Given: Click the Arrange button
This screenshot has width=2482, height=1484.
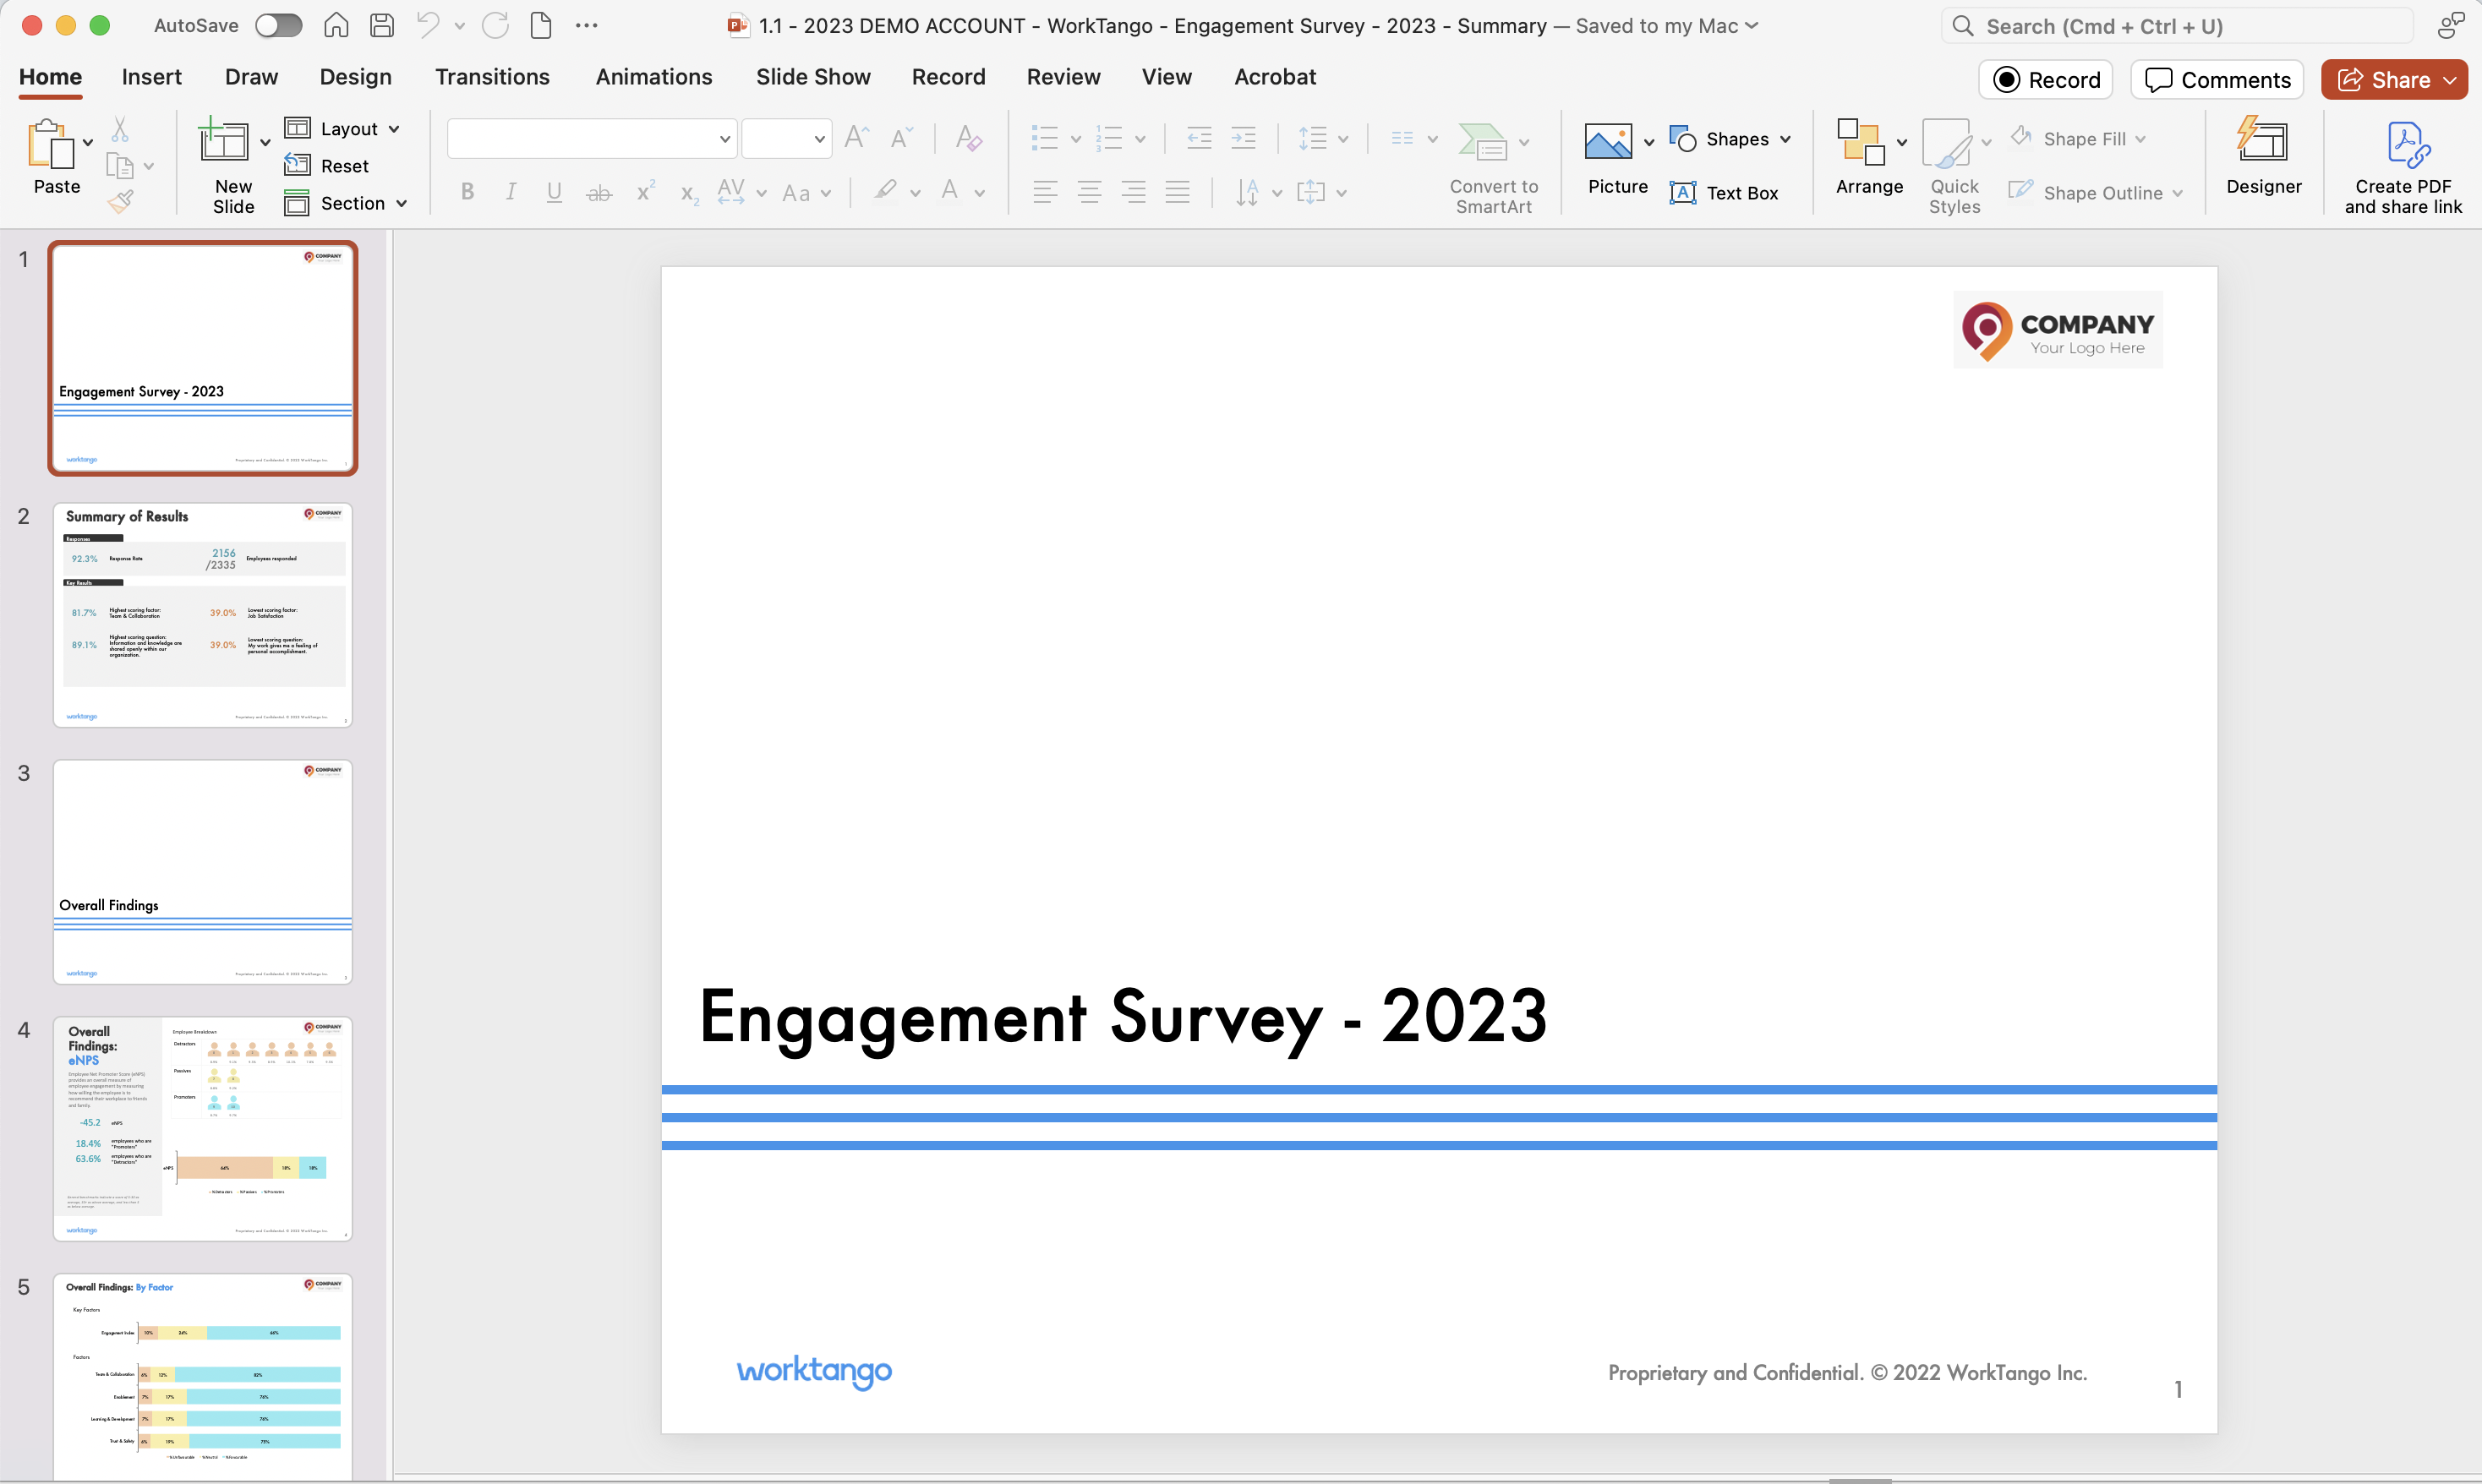Looking at the screenshot, I should pyautogui.click(x=1869, y=158).
